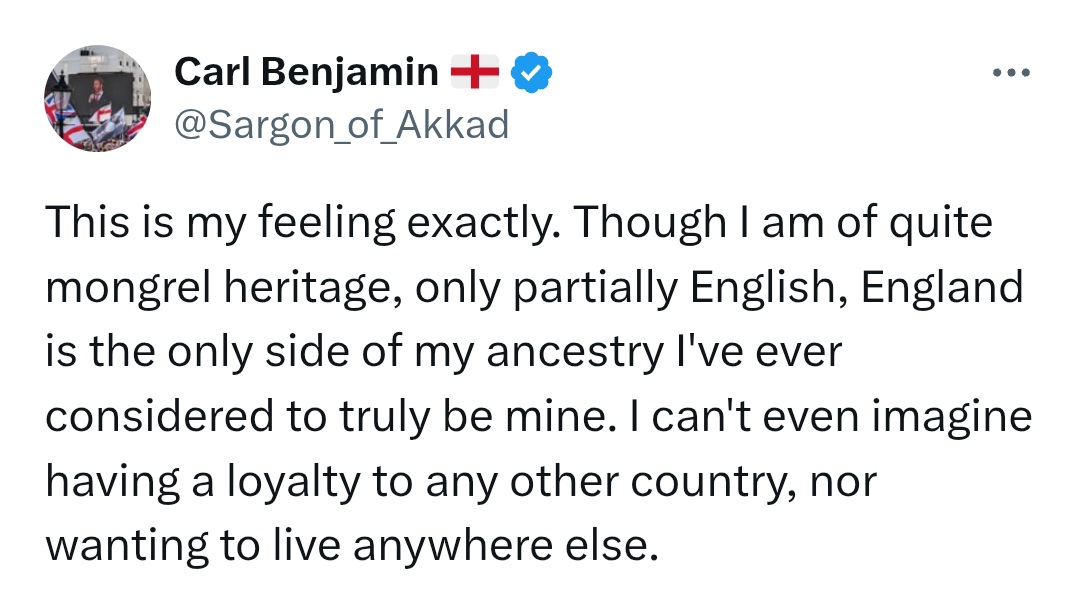Open the @Sargon_of_Akkad handle link
Image resolution: width=1080 pixels, height=596 pixels.
341,124
